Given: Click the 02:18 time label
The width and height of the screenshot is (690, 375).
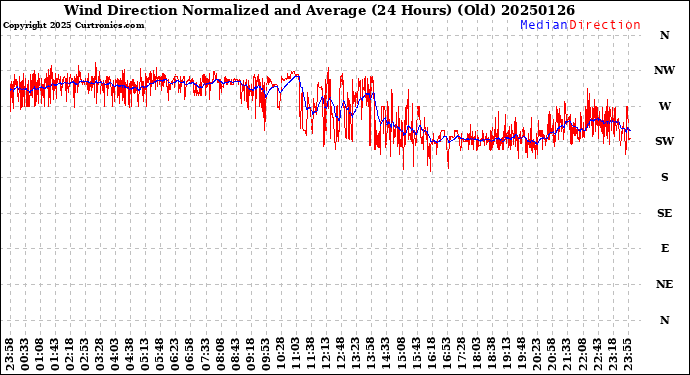Looking at the screenshot, I should [70, 355].
